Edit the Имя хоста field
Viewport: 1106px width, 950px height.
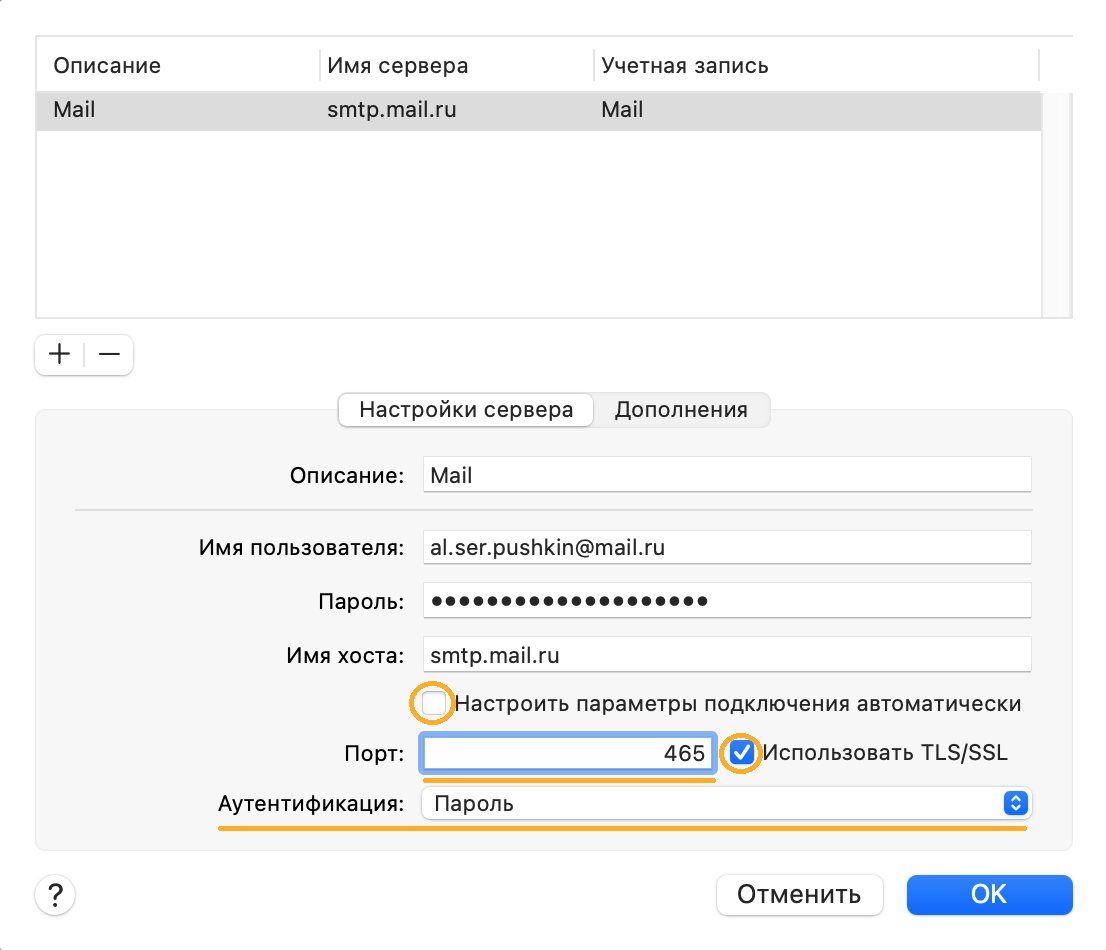[727, 655]
